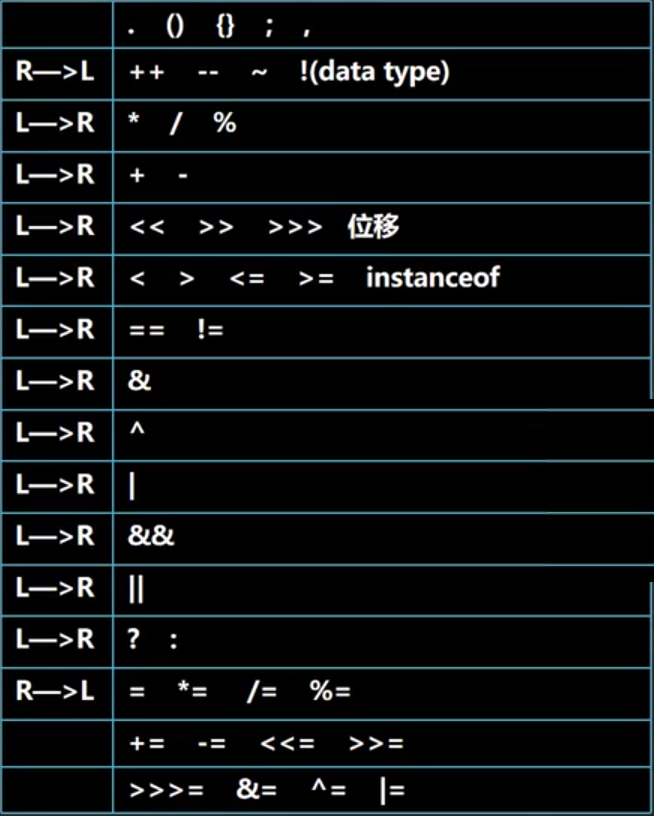Image resolution: width=654 pixels, height=816 pixels.
Task: Select the {} braces separator
Action: pyautogui.click(x=226, y=26)
